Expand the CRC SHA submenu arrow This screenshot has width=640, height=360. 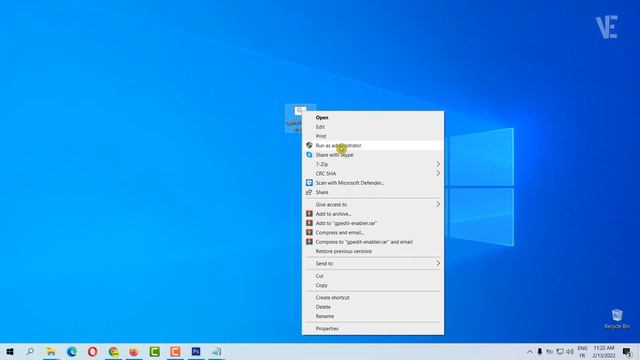click(438, 173)
